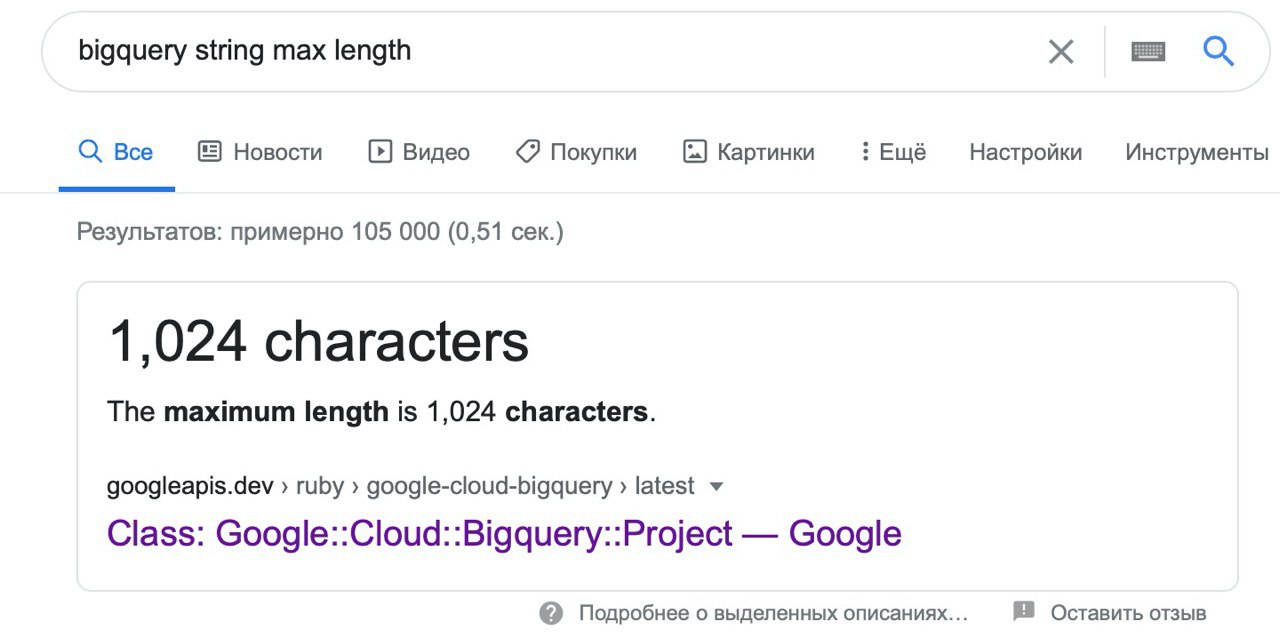Open the Инструменты search tools

pos(1197,152)
